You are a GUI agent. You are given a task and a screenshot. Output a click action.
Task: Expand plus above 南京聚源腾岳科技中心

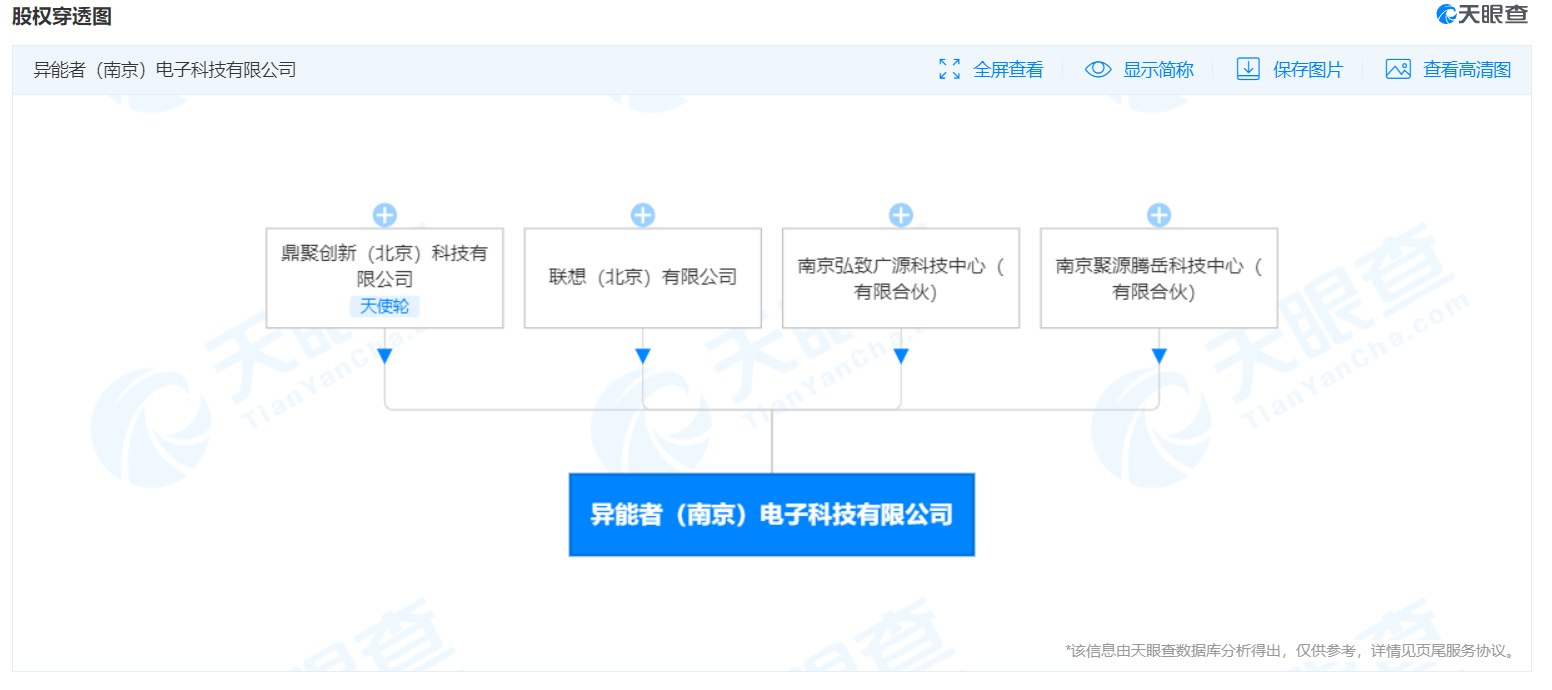point(1159,215)
